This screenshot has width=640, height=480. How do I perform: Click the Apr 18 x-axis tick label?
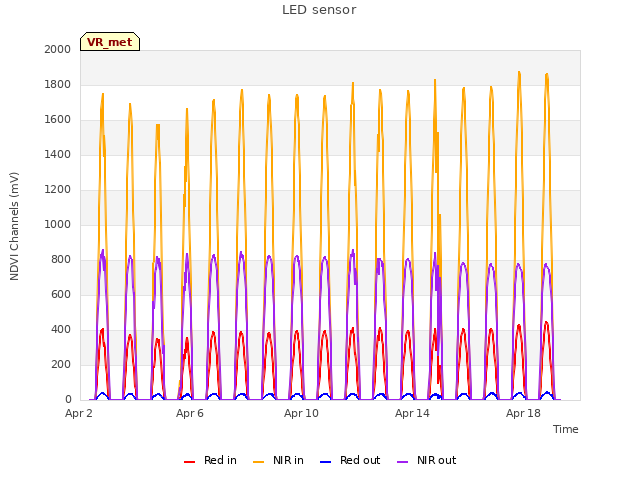pos(523,413)
